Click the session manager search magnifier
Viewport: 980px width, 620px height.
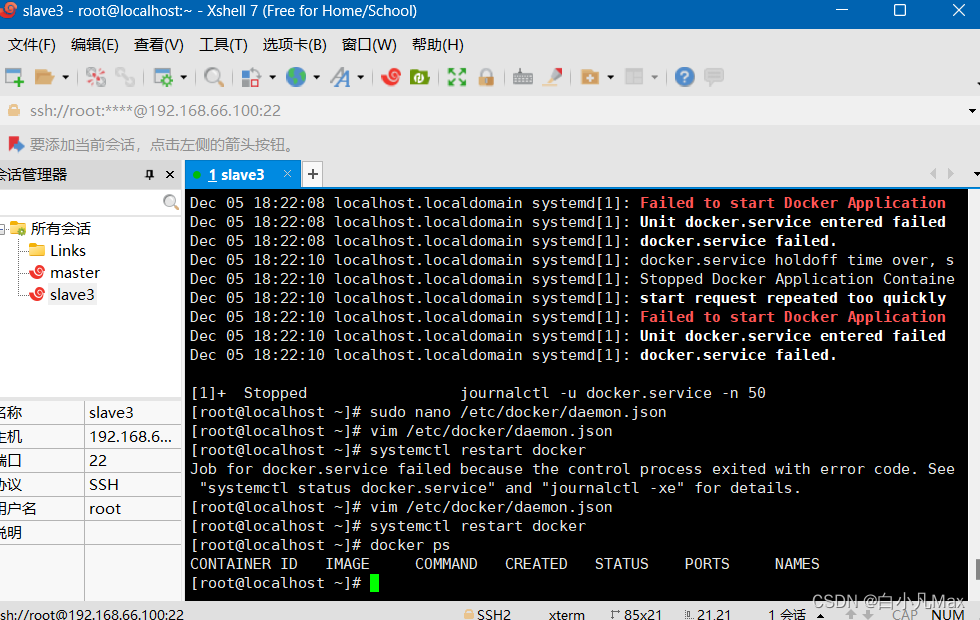tap(170, 202)
